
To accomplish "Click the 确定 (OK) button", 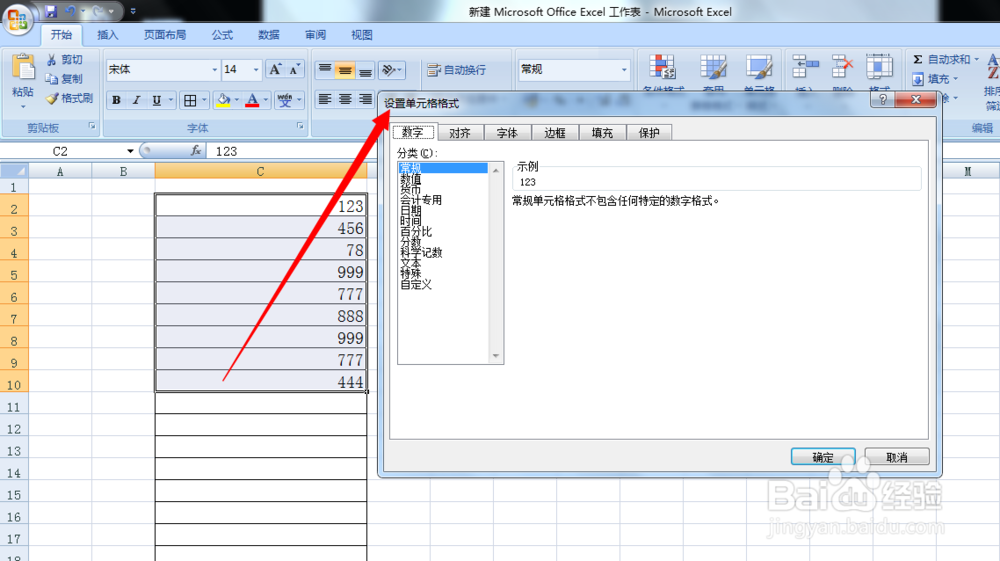I will coord(823,457).
